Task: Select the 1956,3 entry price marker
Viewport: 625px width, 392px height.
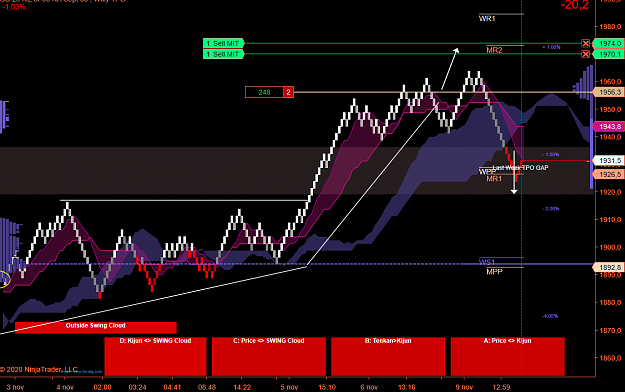Action: 608,93
